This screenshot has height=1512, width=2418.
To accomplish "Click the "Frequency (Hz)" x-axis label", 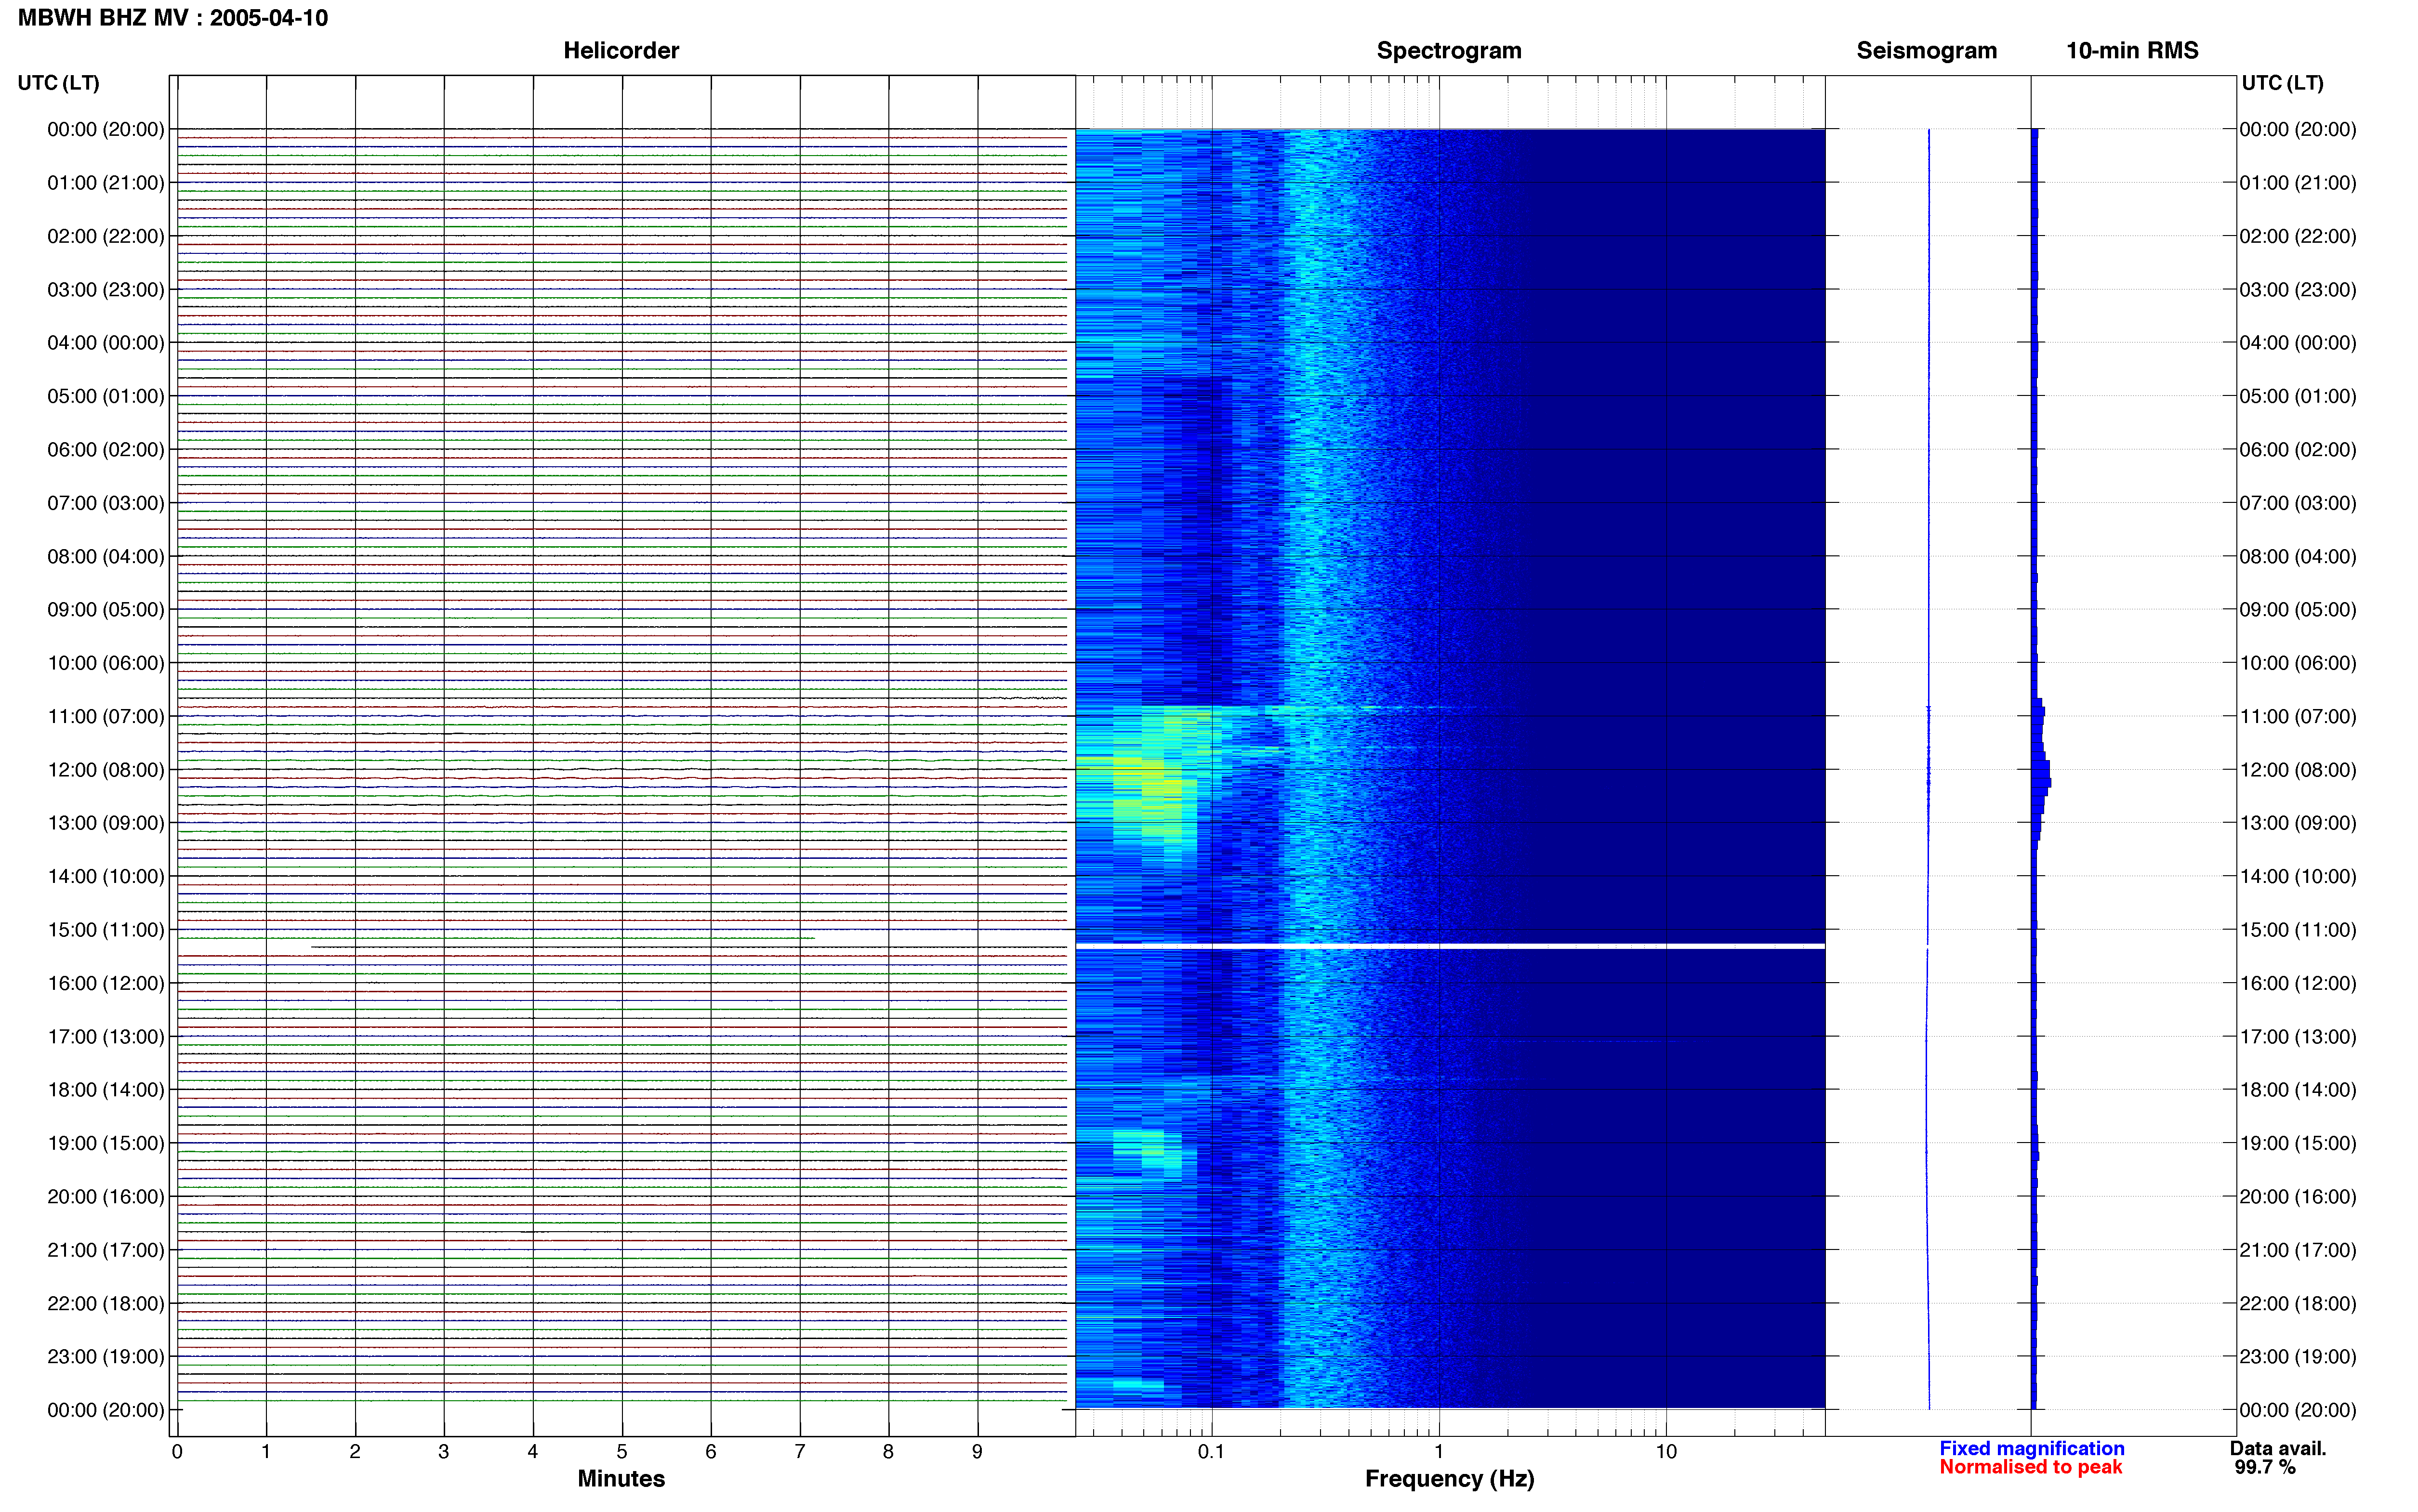I will pyautogui.click(x=1449, y=1478).
